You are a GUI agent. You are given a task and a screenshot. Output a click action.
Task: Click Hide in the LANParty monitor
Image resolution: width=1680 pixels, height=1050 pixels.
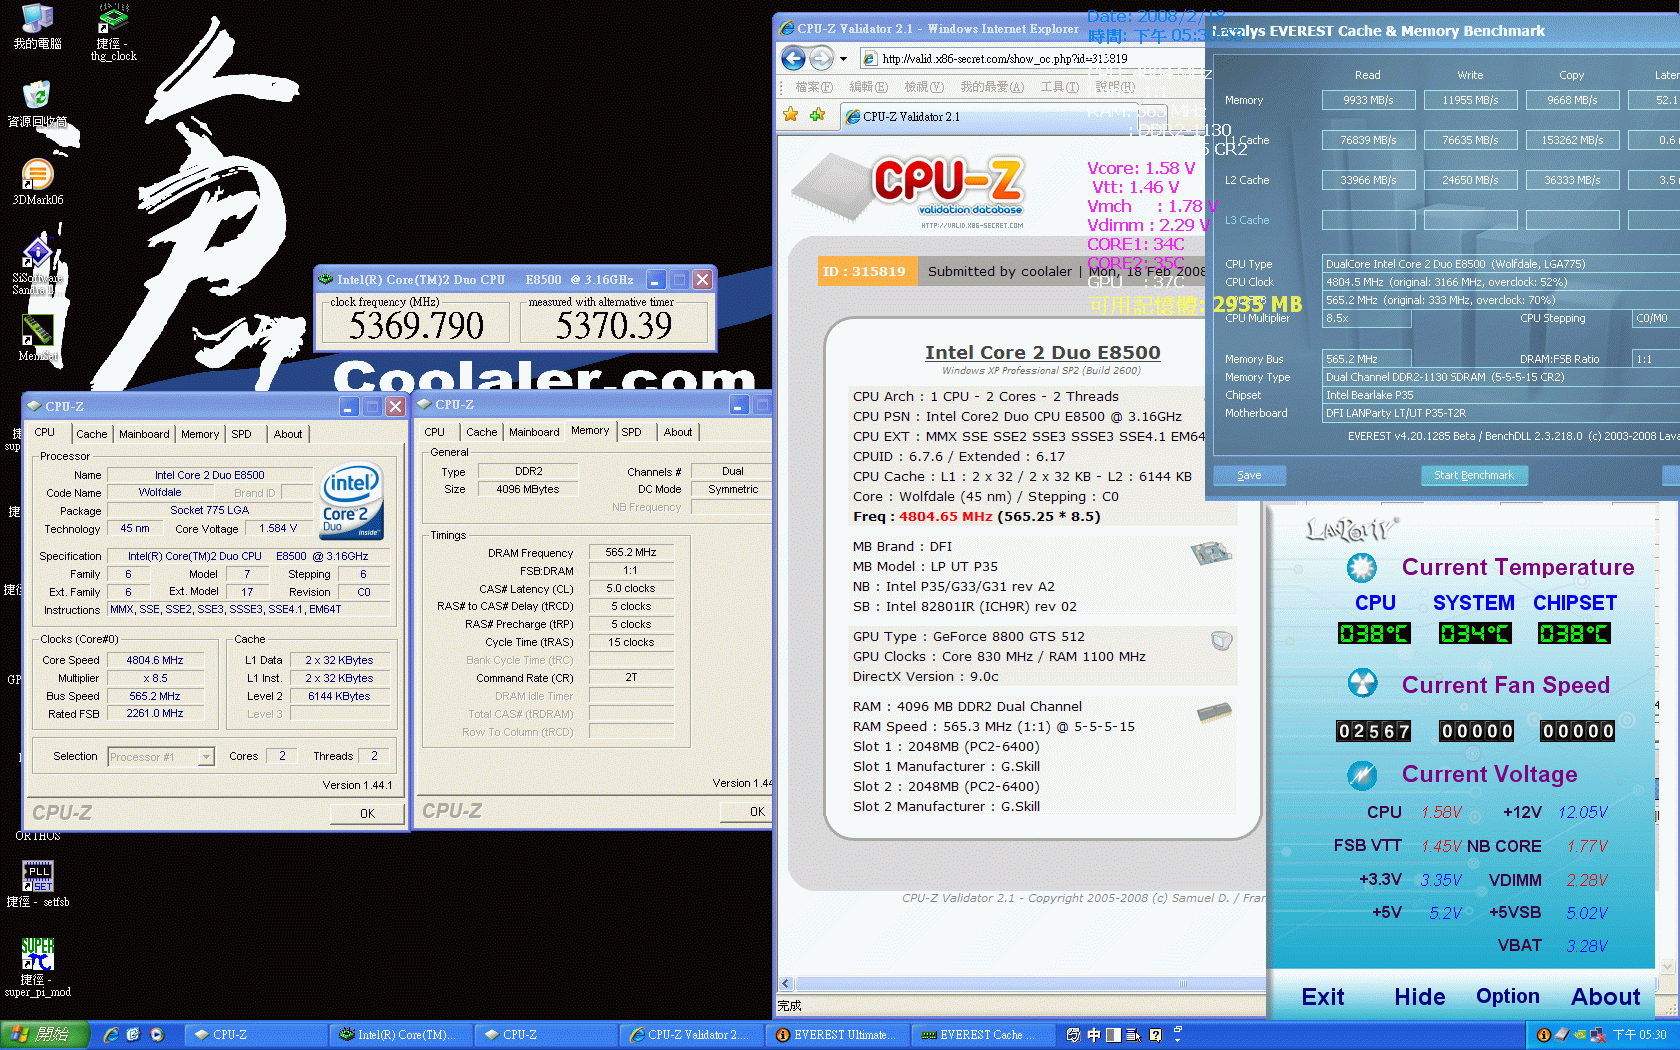point(1419,997)
